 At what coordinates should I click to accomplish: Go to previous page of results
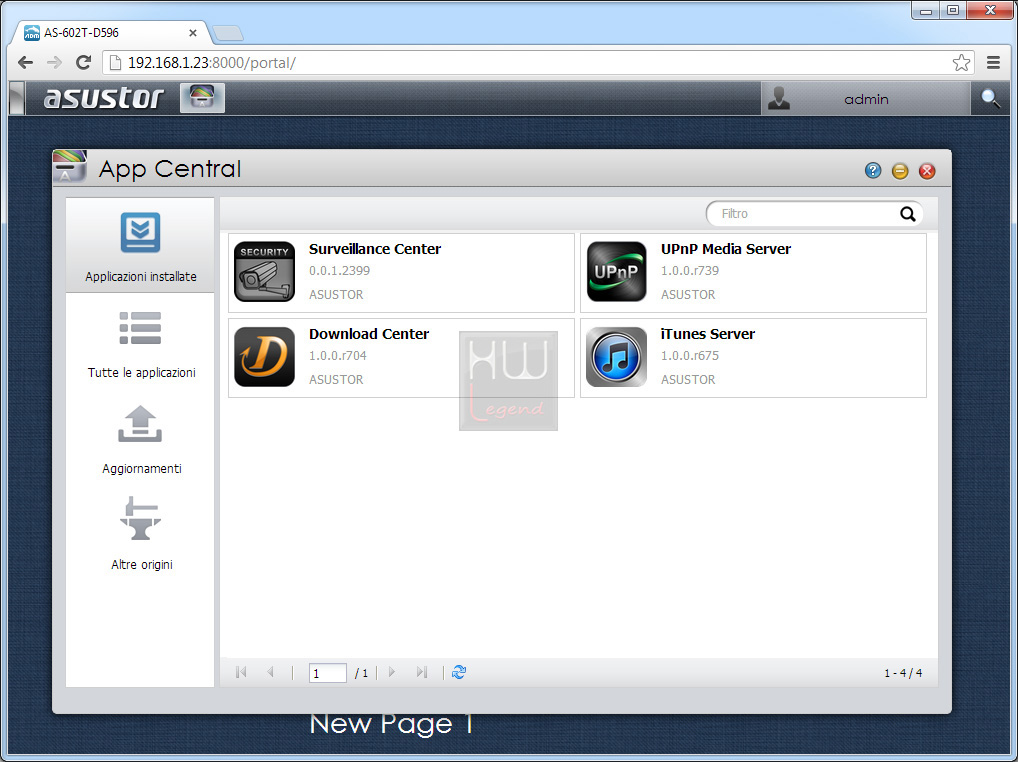click(x=271, y=672)
